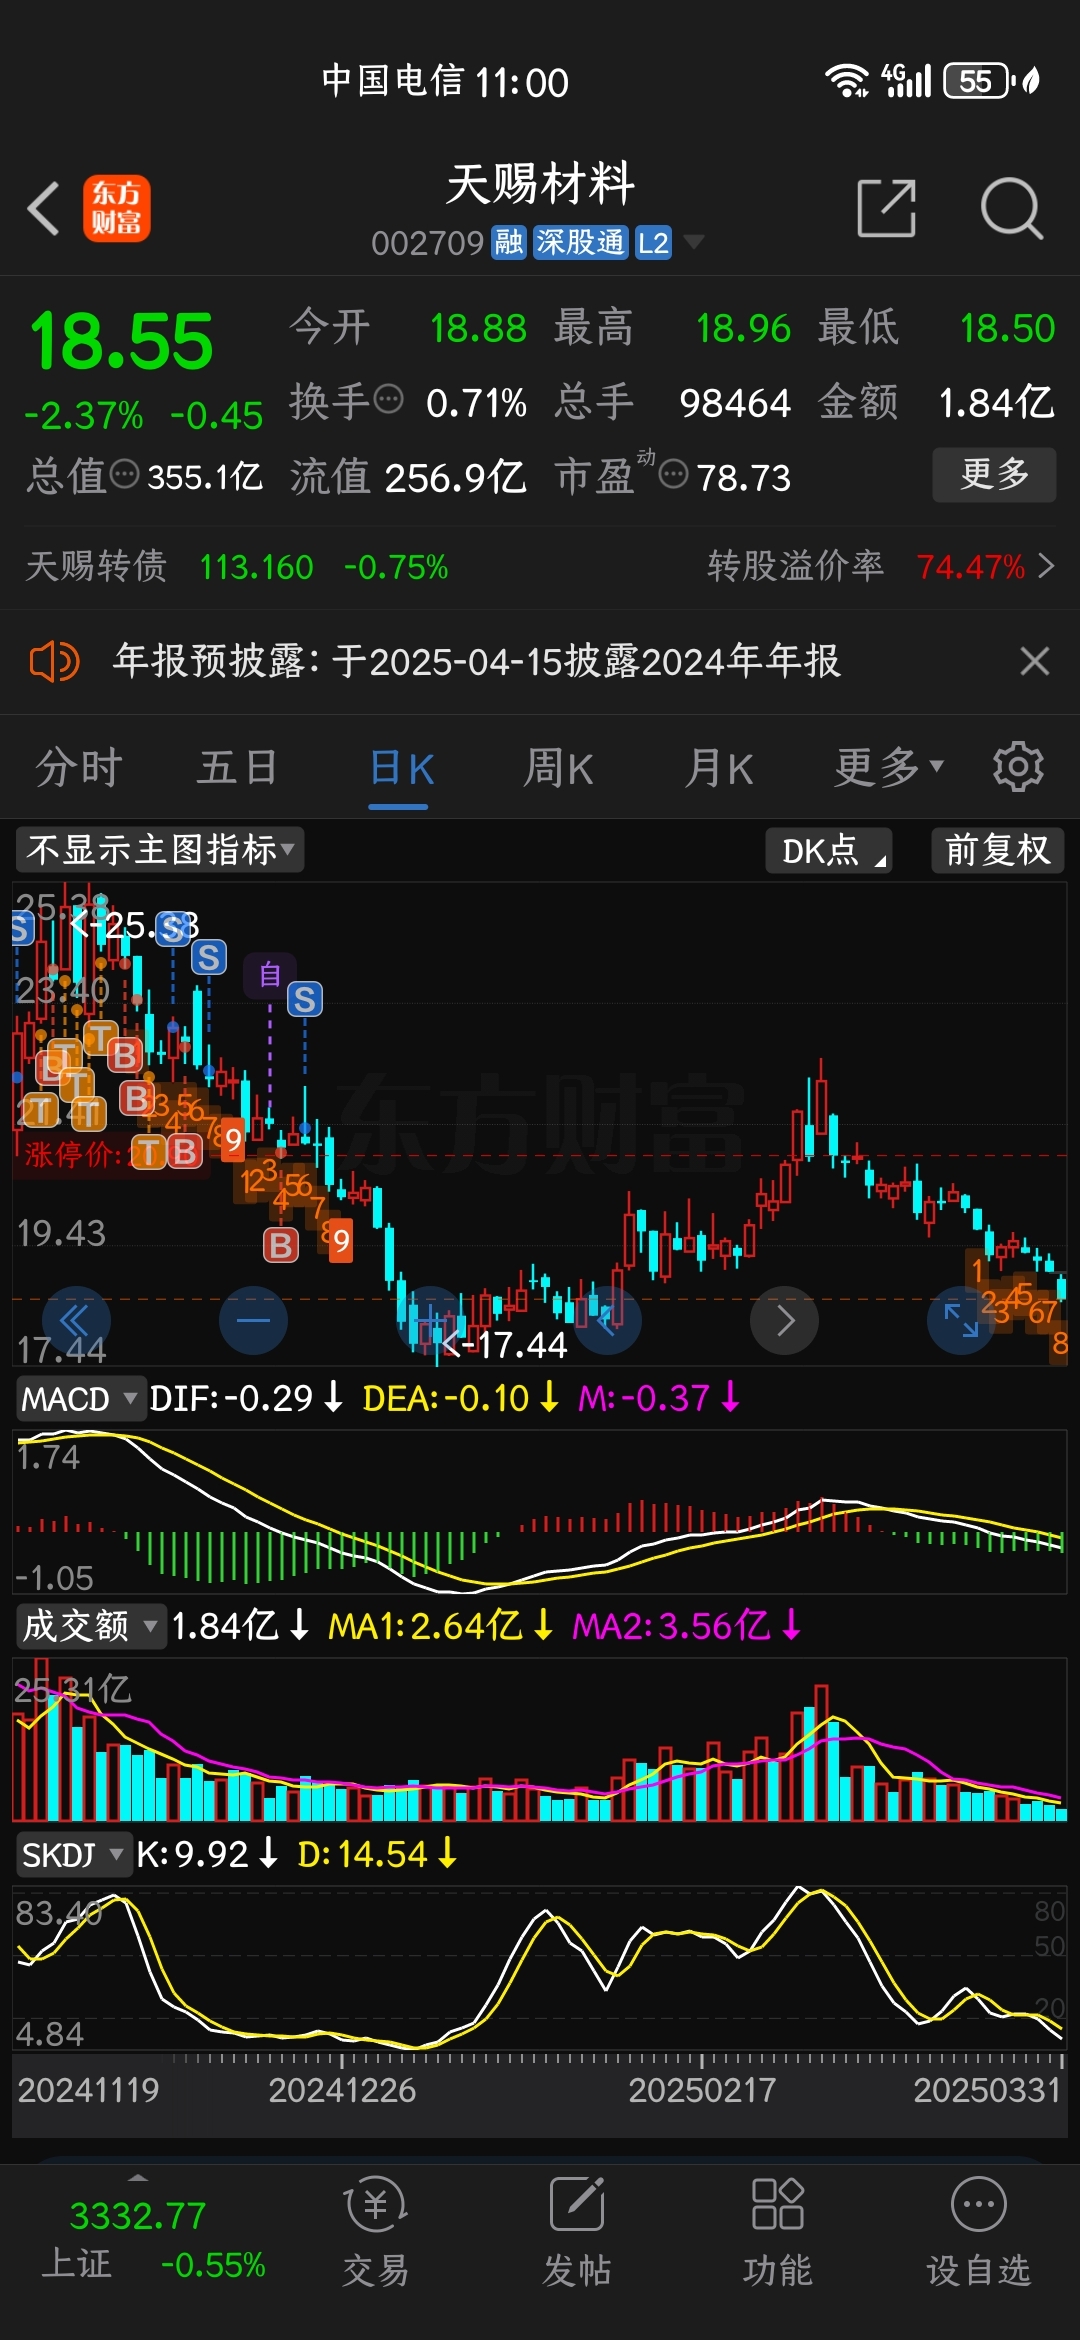Switch to 周K tab

tap(559, 769)
